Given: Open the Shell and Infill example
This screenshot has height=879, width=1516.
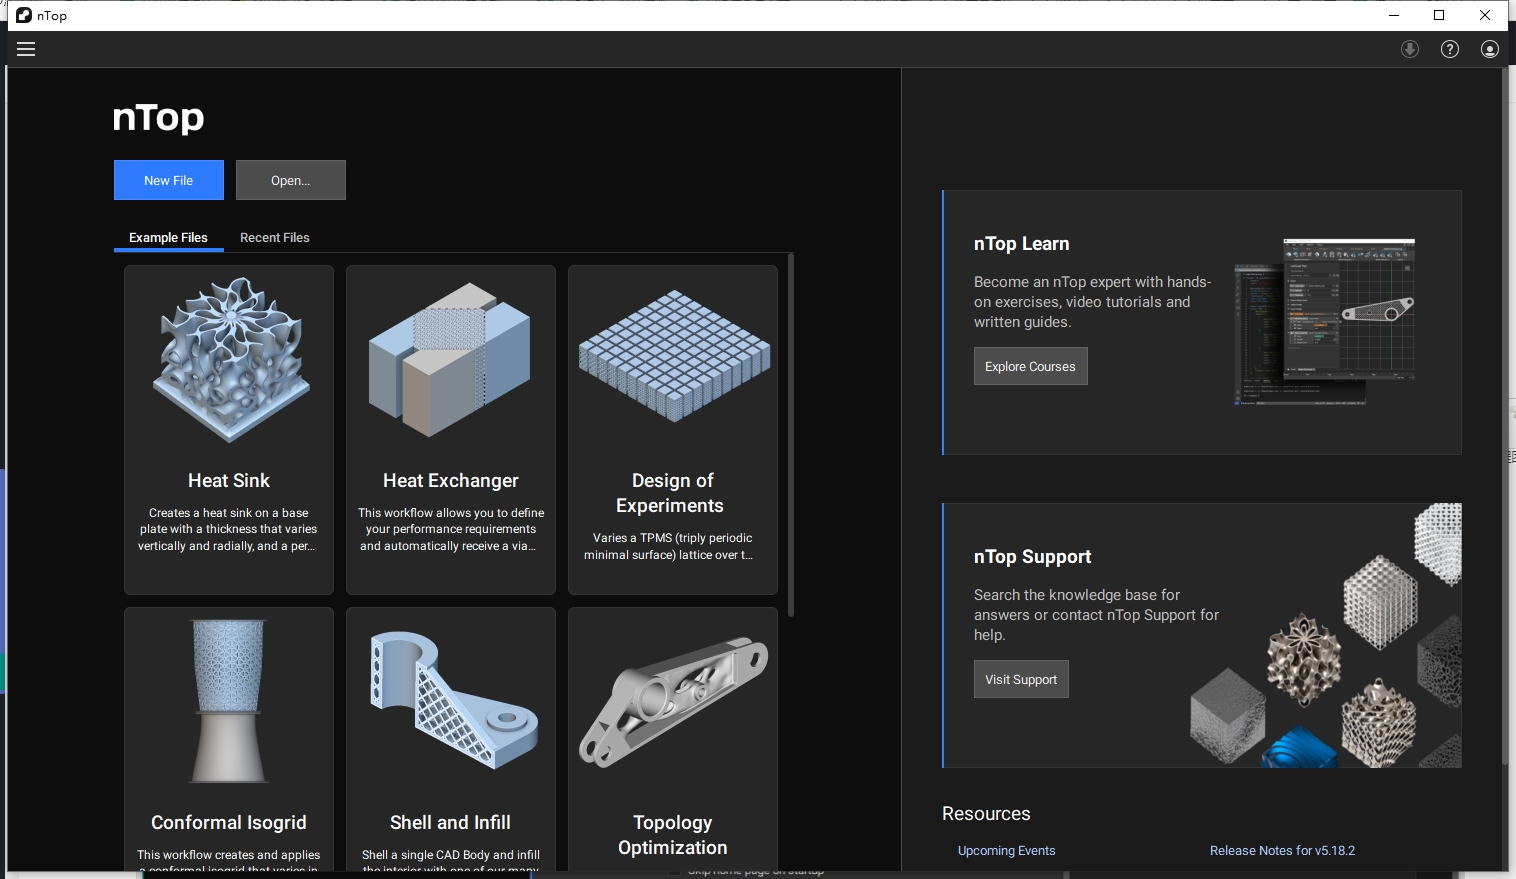Looking at the screenshot, I should 451,740.
